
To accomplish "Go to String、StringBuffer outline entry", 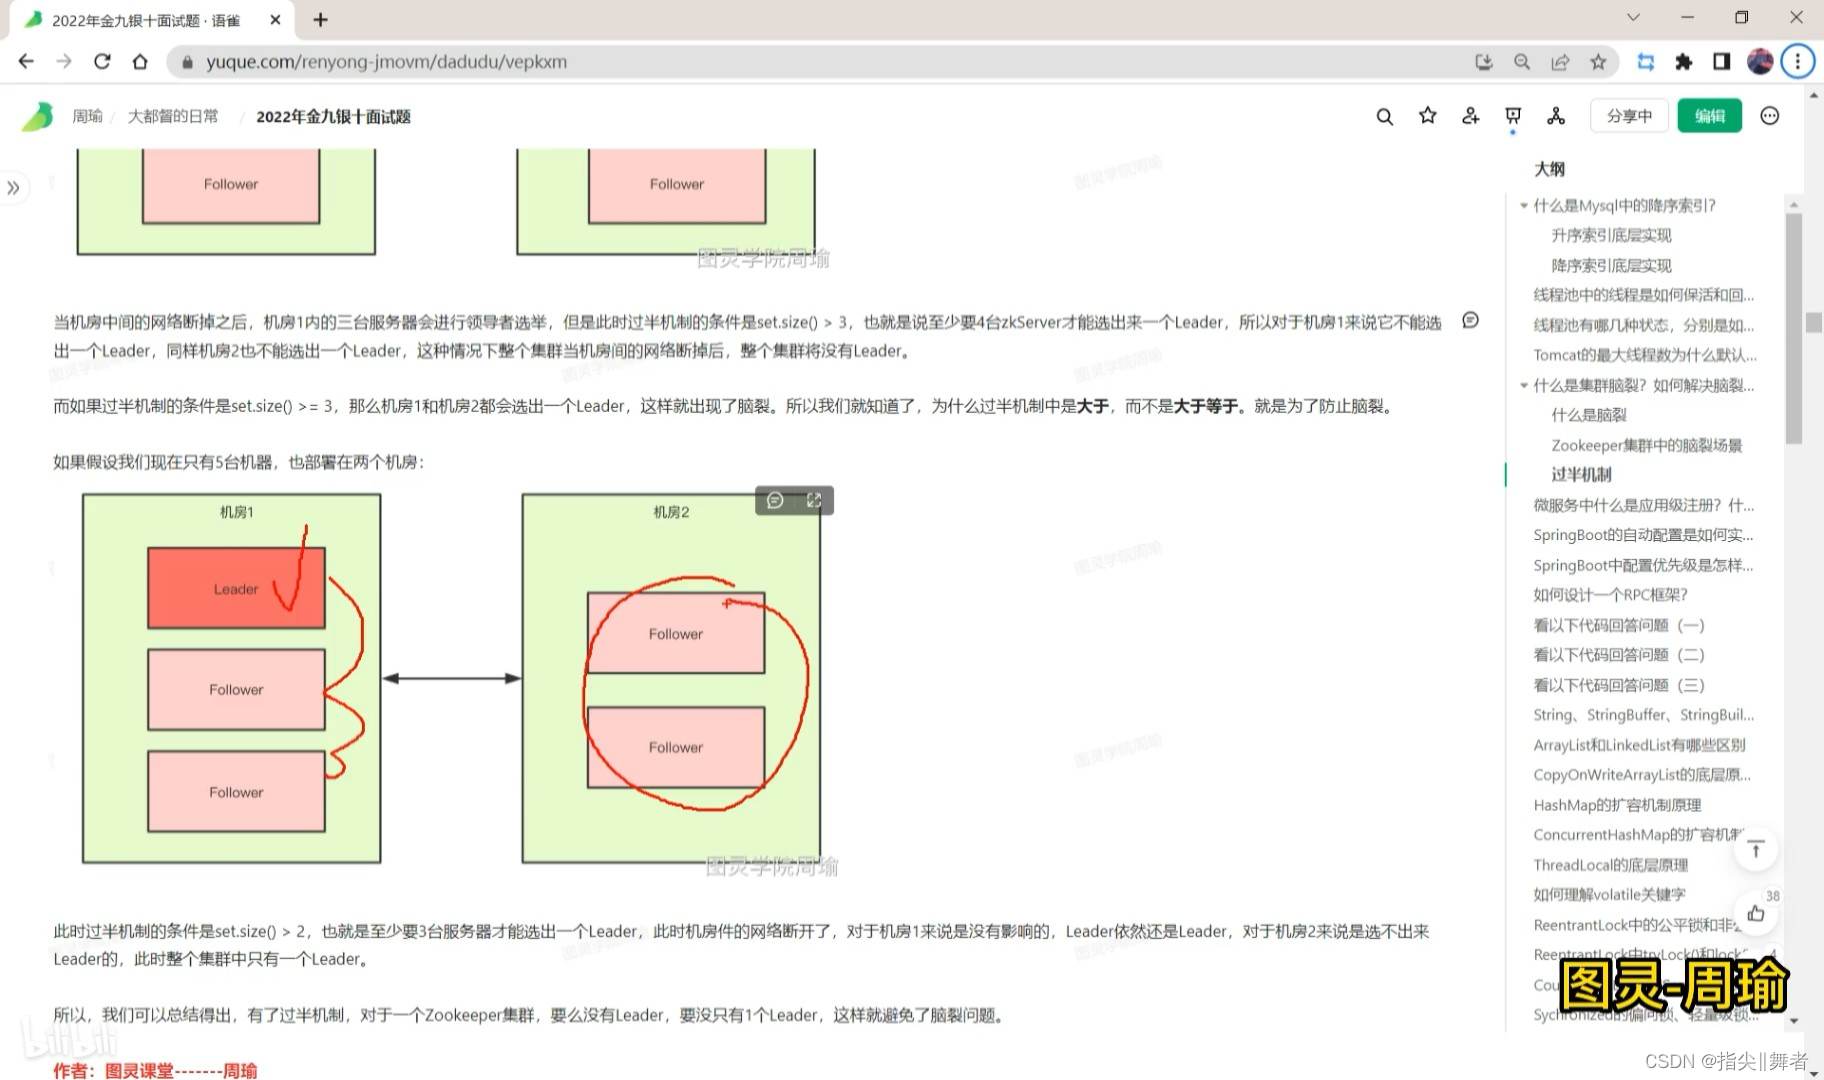I will [x=1643, y=715].
